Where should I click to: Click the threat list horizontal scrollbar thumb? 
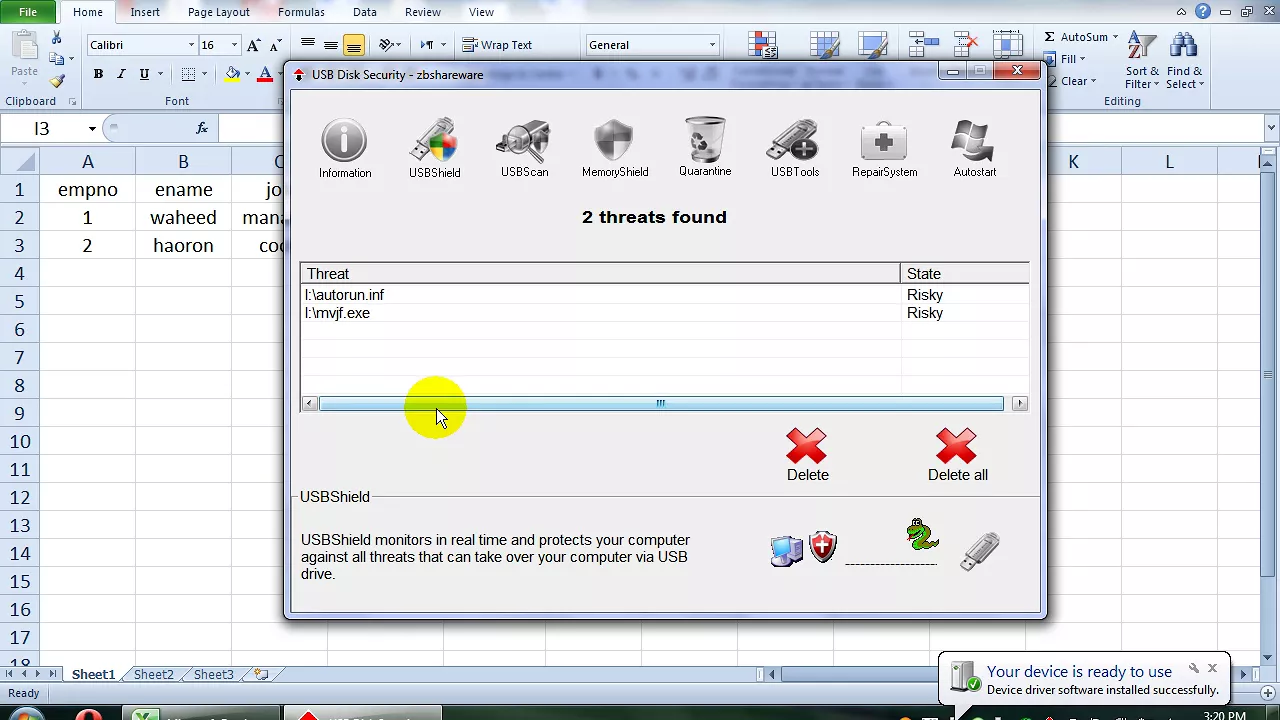(661, 403)
